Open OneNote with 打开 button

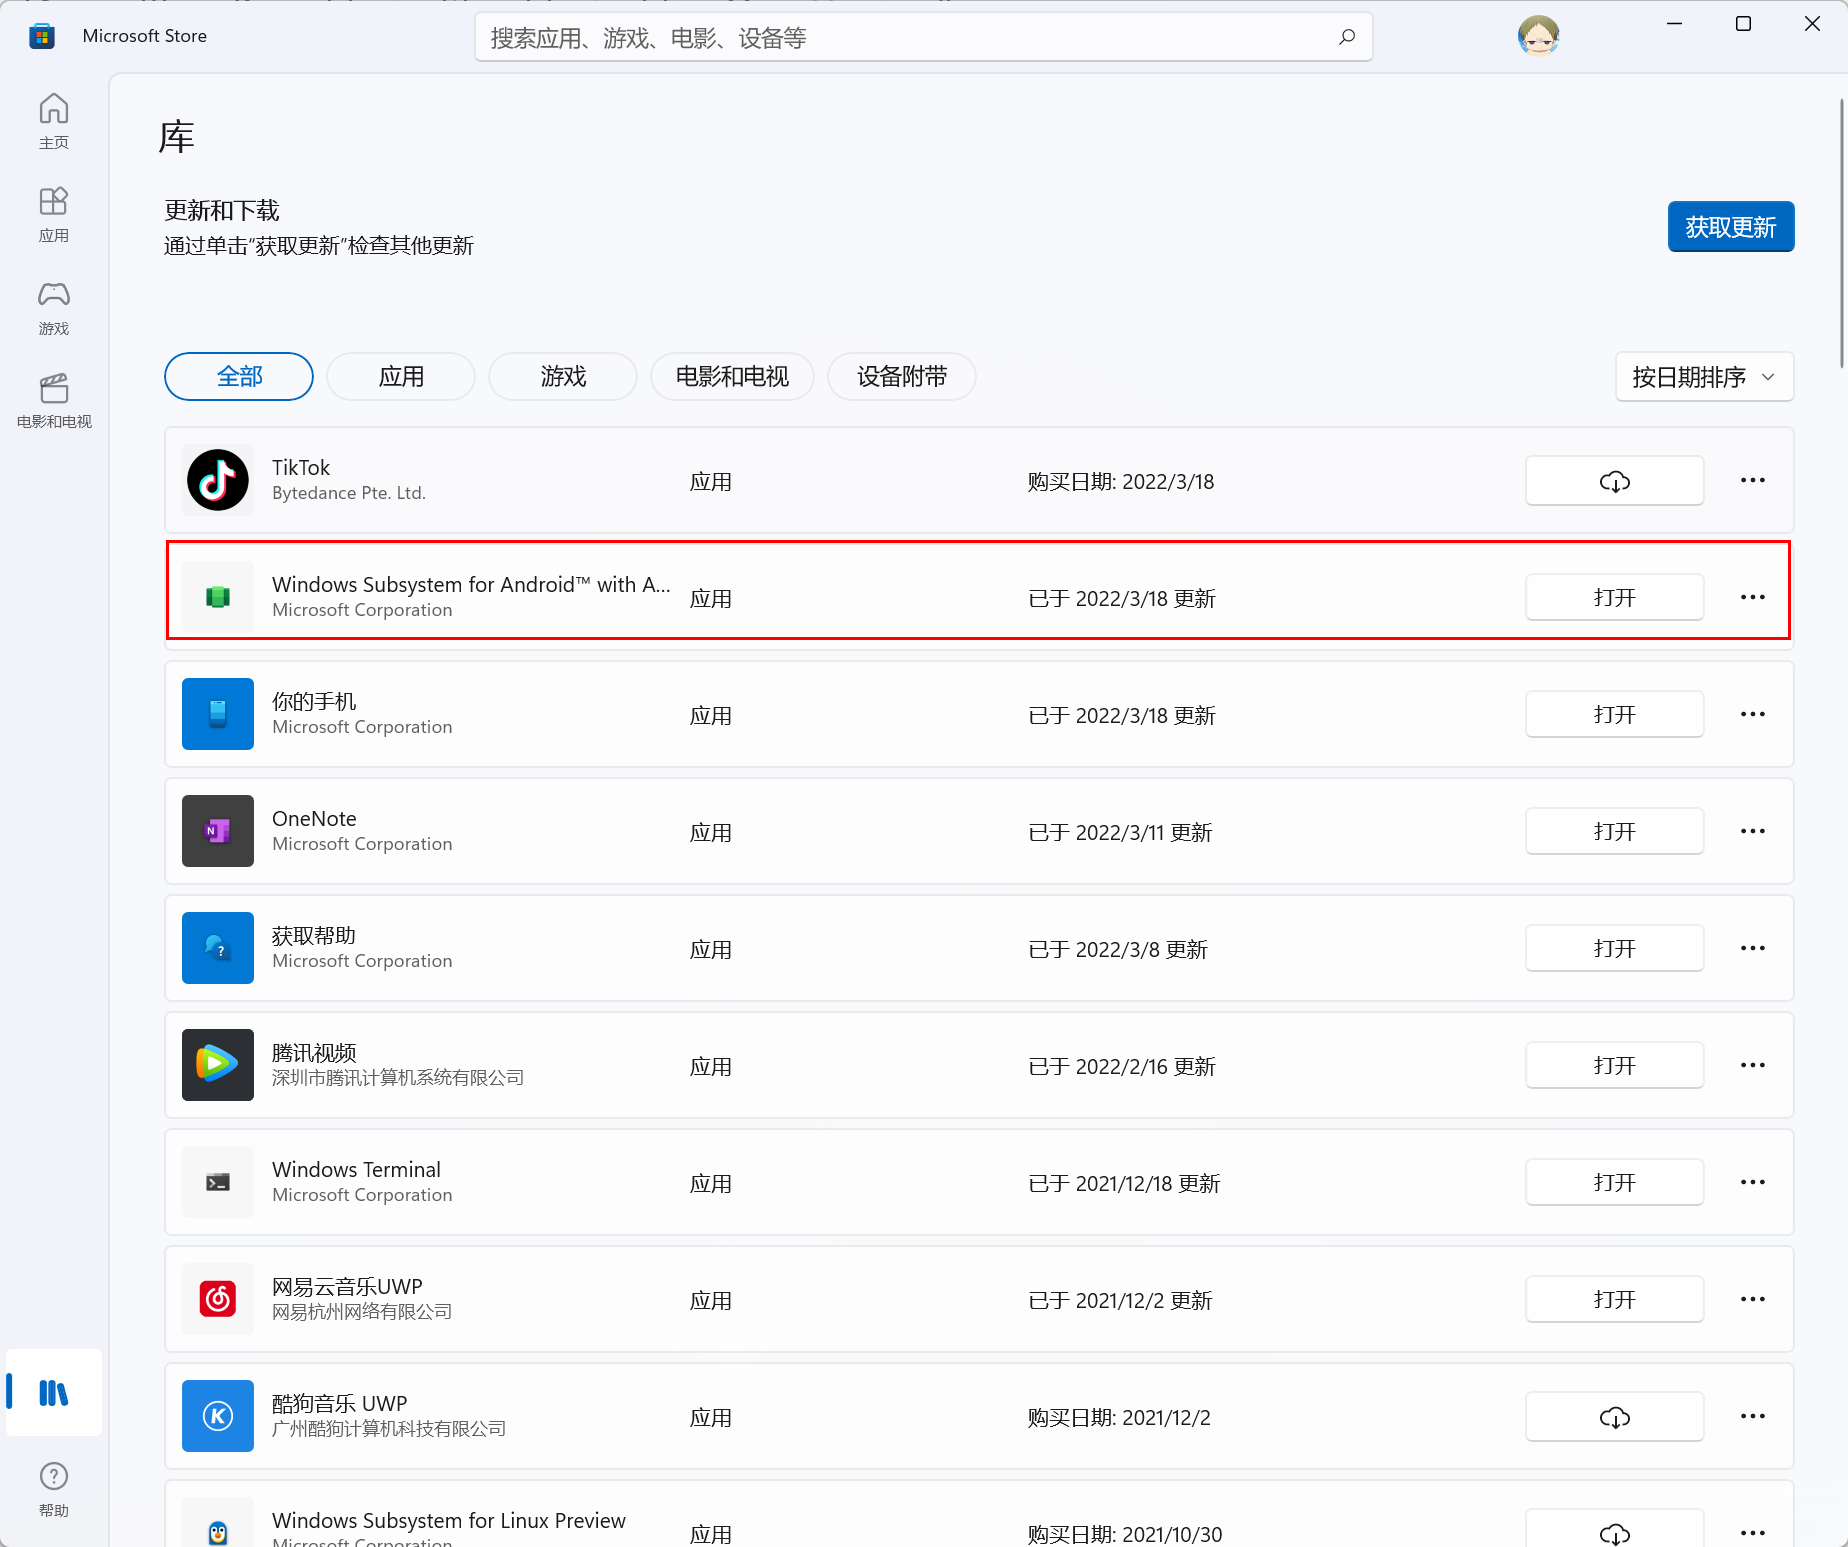click(x=1614, y=832)
